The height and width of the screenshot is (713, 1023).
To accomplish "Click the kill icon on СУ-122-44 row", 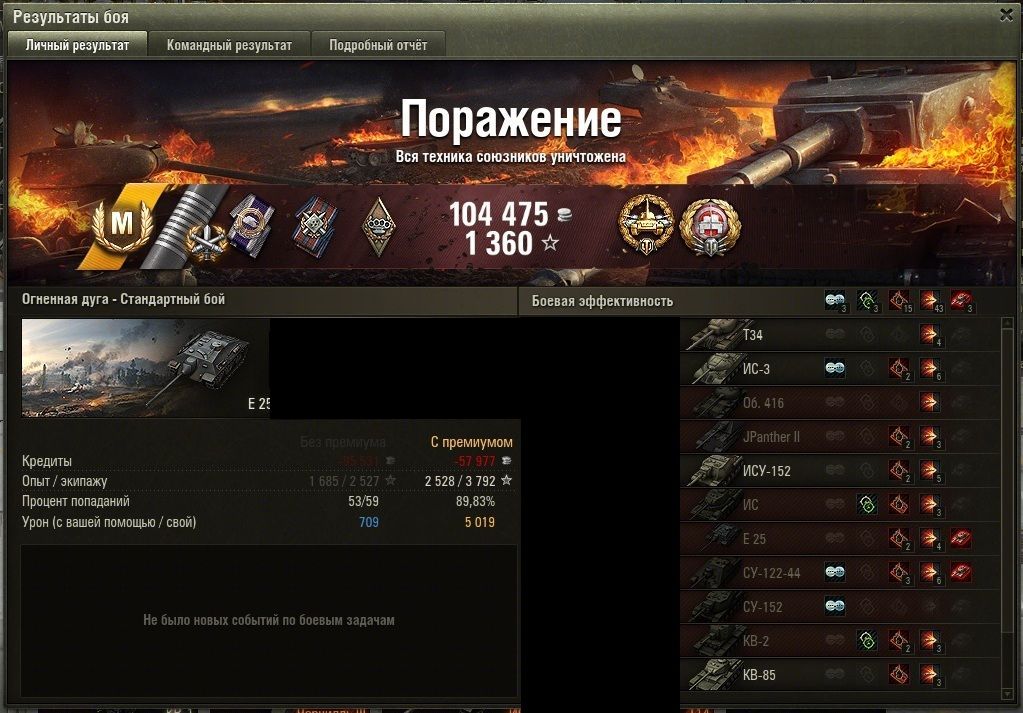I will click(961, 573).
